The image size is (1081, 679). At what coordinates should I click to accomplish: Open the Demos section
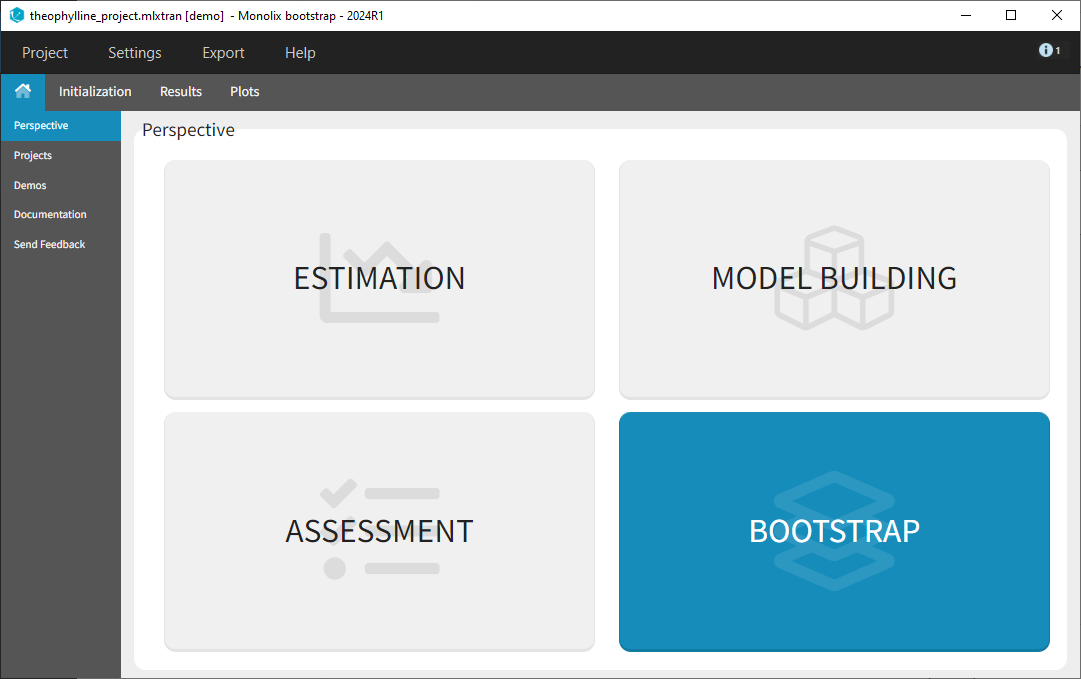point(29,185)
